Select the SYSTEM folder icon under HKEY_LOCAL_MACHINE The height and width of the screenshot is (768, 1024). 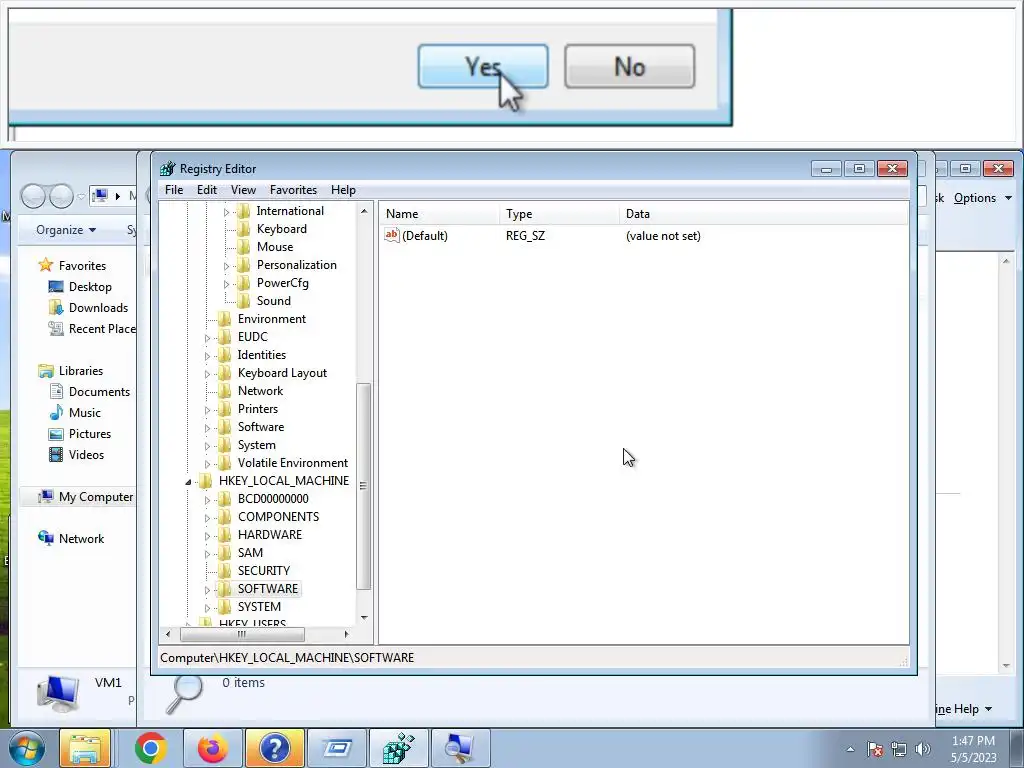[225, 606]
